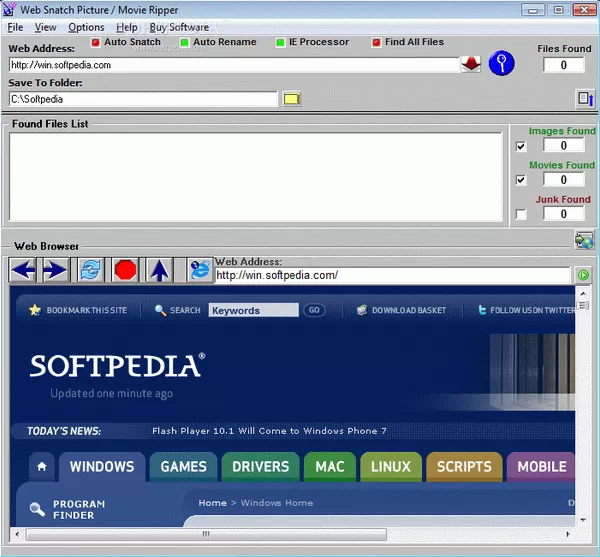Click the PROGRAM FINDER label
Screen dimensions: 600x557
point(79,509)
